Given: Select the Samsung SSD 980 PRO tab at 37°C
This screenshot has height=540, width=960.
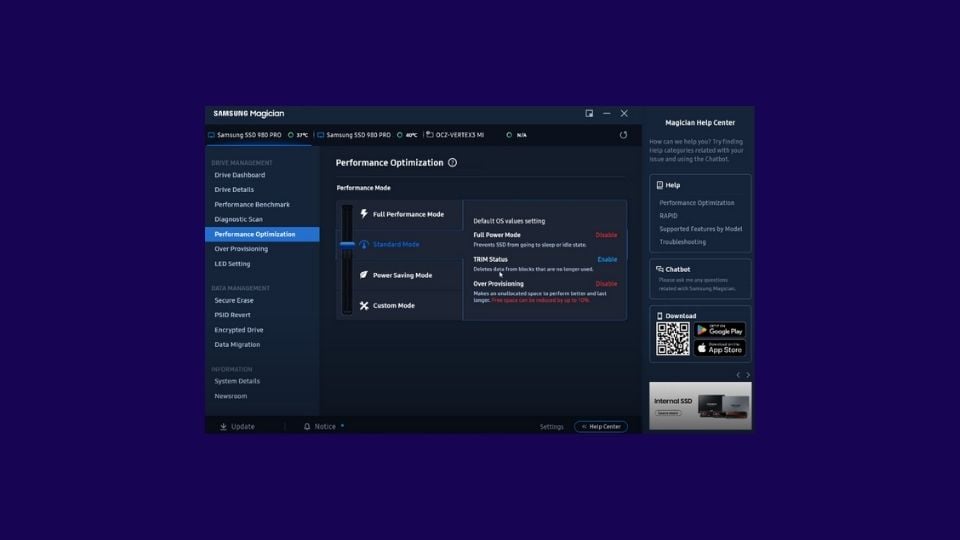Looking at the screenshot, I should click(x=258, y=135).
